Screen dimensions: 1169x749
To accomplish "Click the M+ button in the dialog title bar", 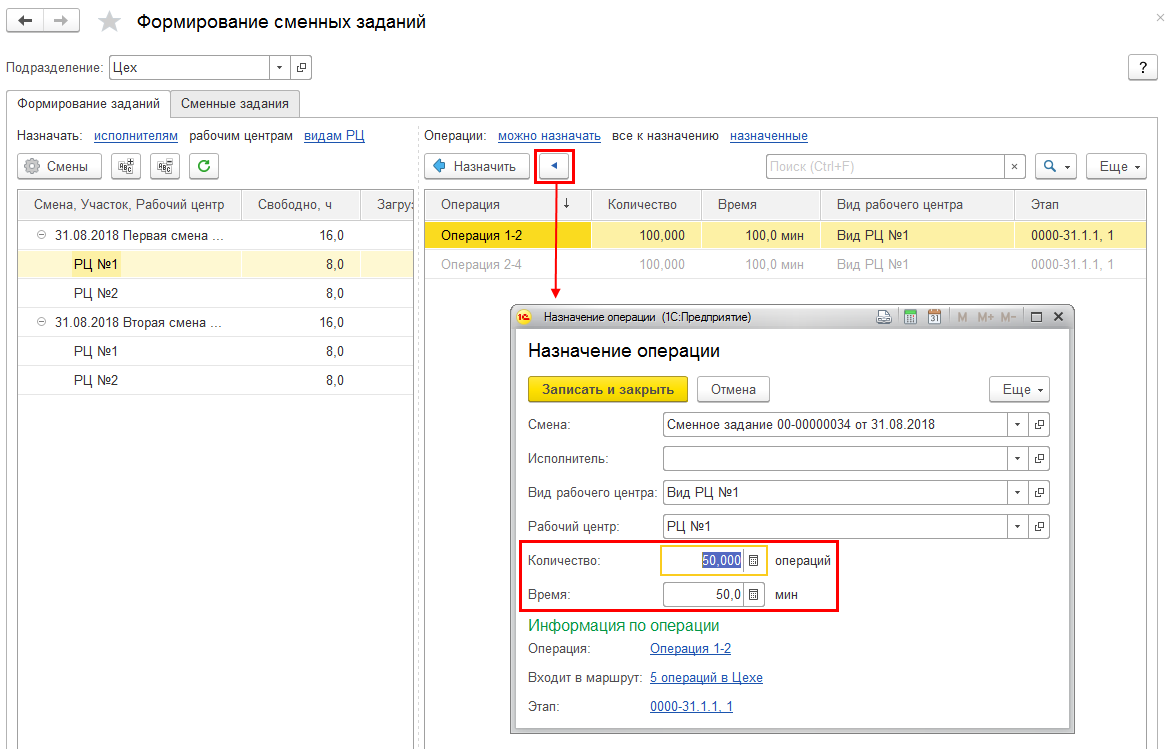I will (985, 317).
